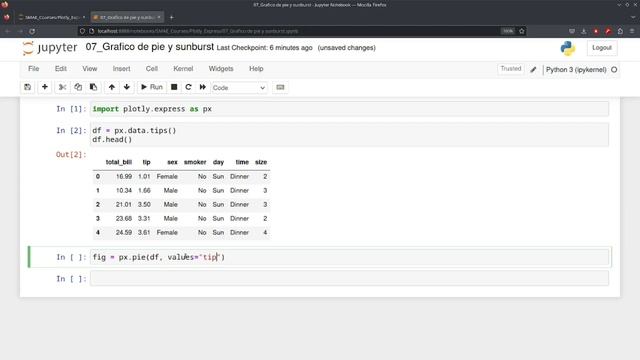Viewport: 640px width, 360px height.
Task: Switch to the SMAE_Courses browser tab
Action: [x=52, y=17]
